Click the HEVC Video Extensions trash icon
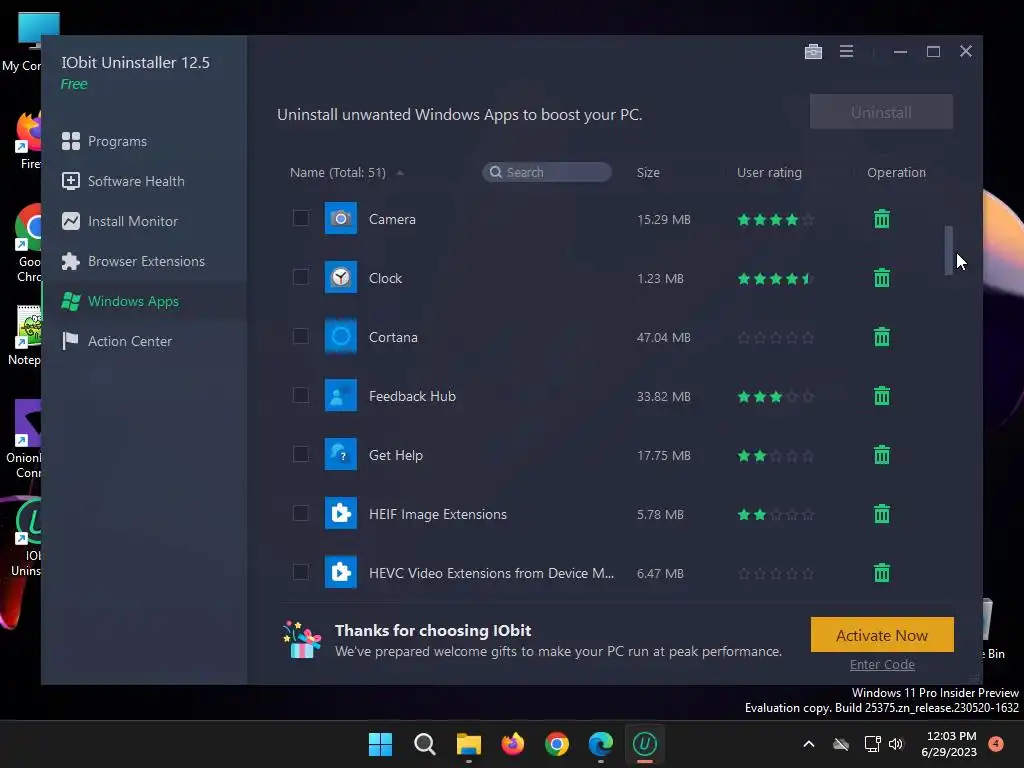1024x768 pixels. click(882, 573)
